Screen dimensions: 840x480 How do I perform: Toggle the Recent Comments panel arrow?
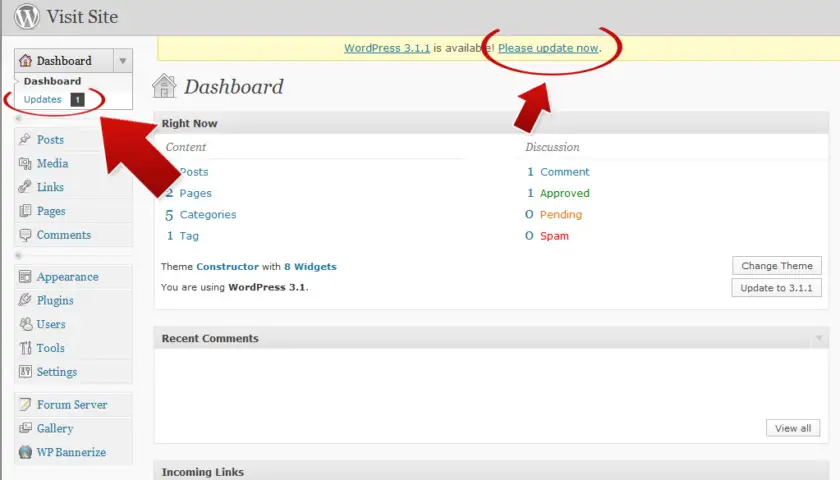pos(819,339)
